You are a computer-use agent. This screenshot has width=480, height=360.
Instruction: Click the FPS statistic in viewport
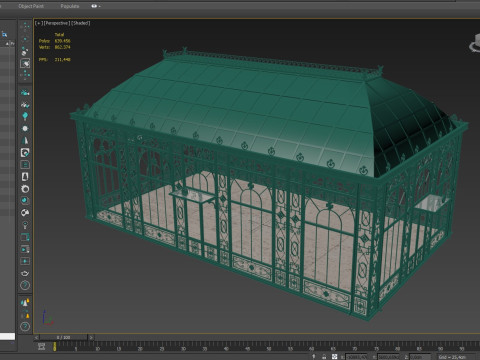(55, 60)
